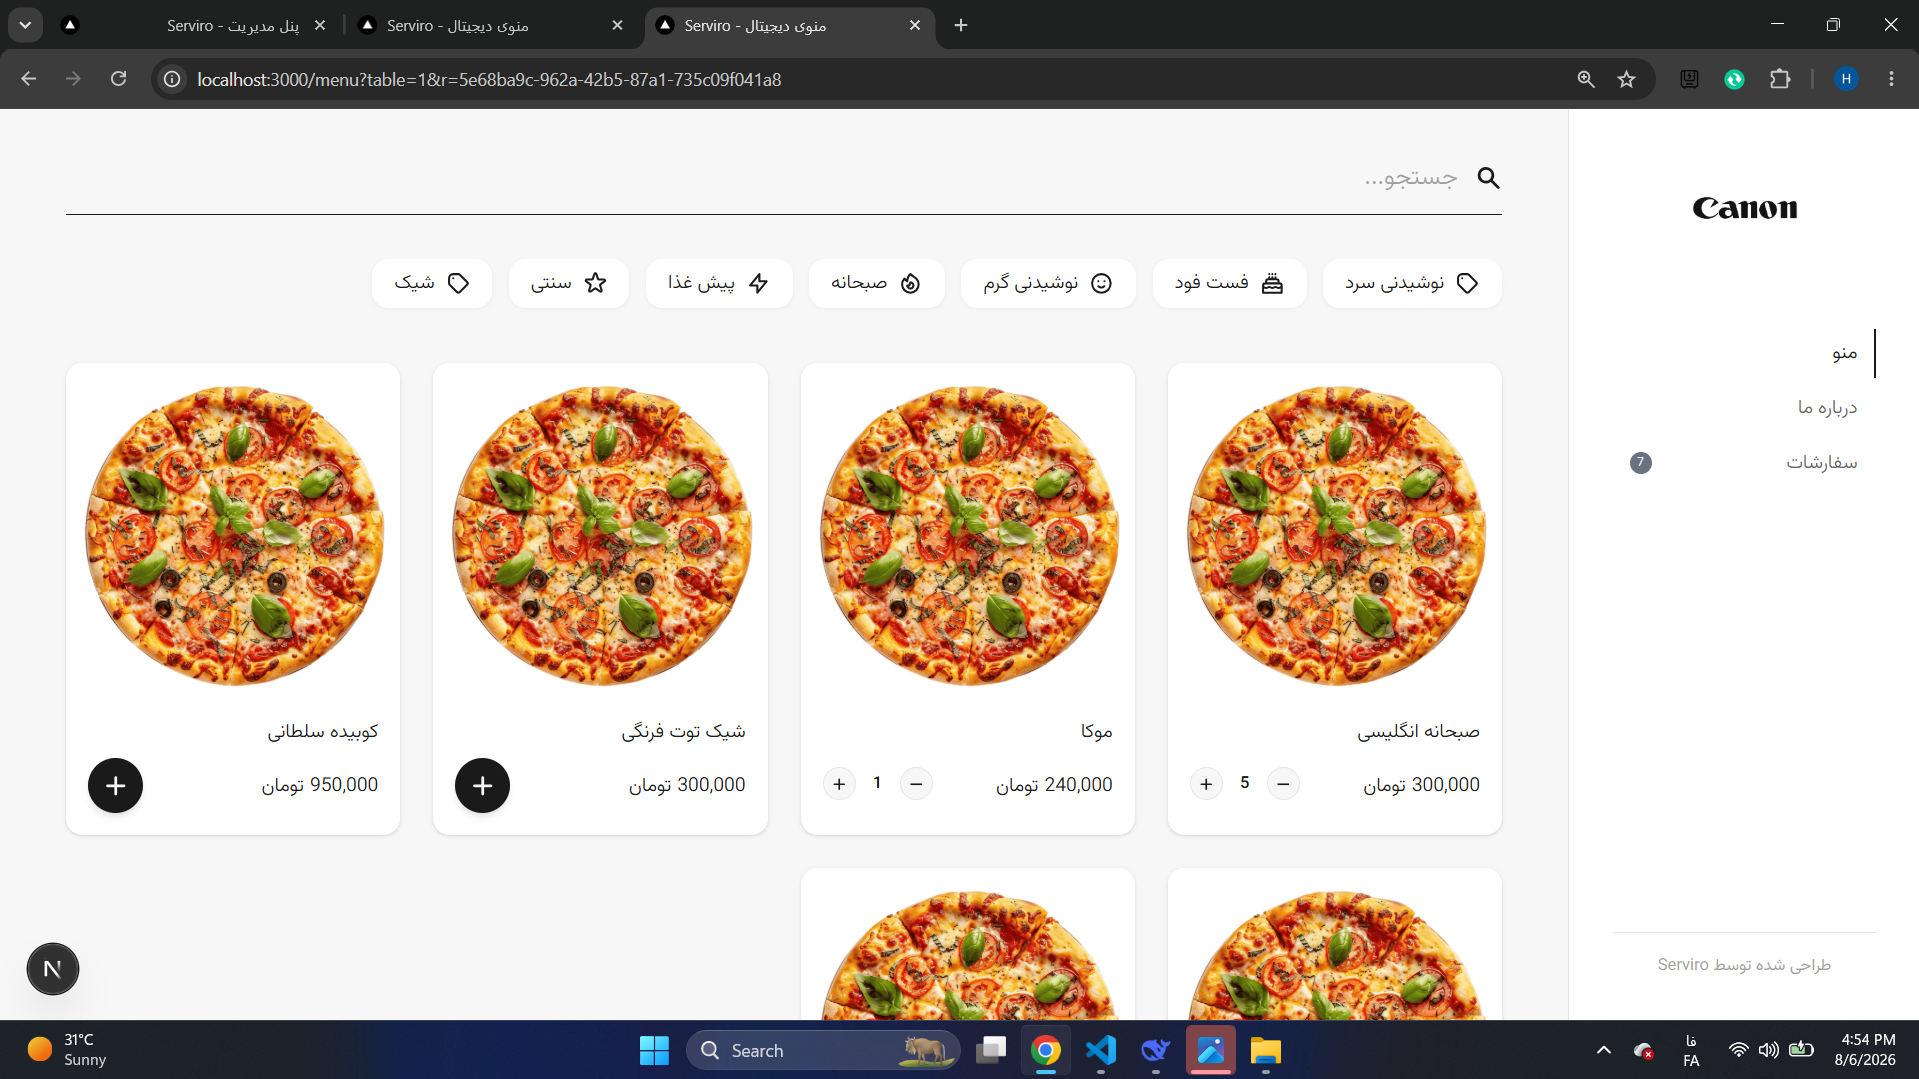Click the Canon logo in sidebar
This screenshot has height=1079, width=1919.
(1745, 208)
